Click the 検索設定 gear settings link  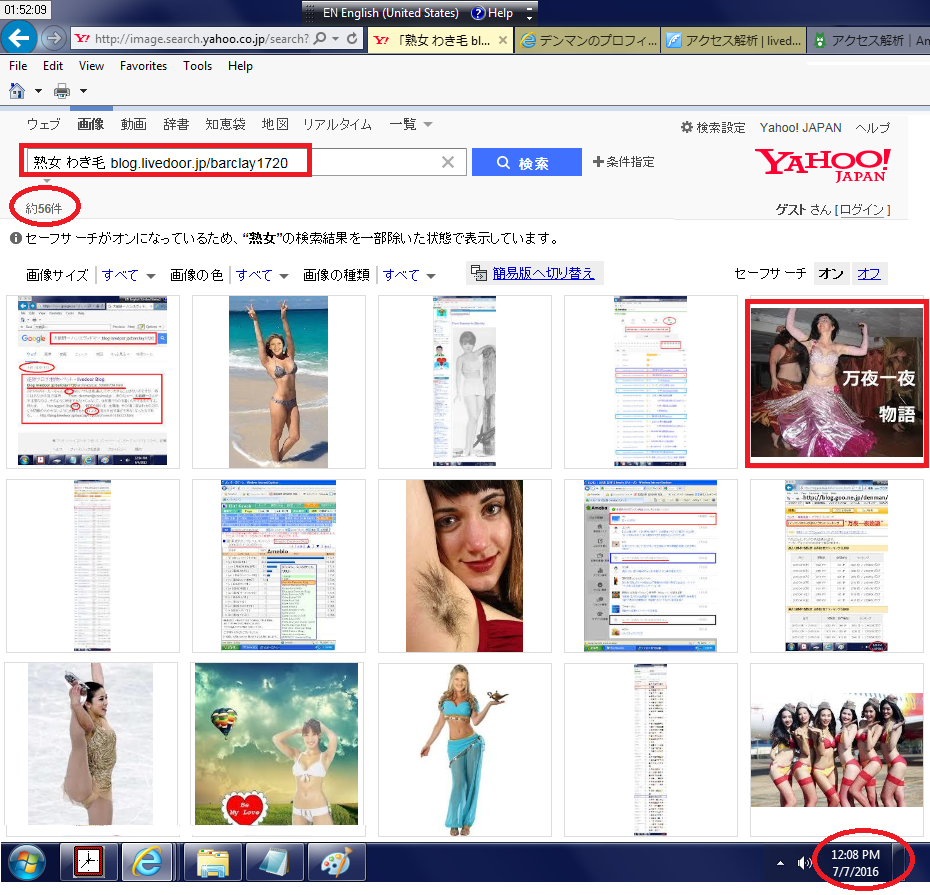(x=712, y=128)
